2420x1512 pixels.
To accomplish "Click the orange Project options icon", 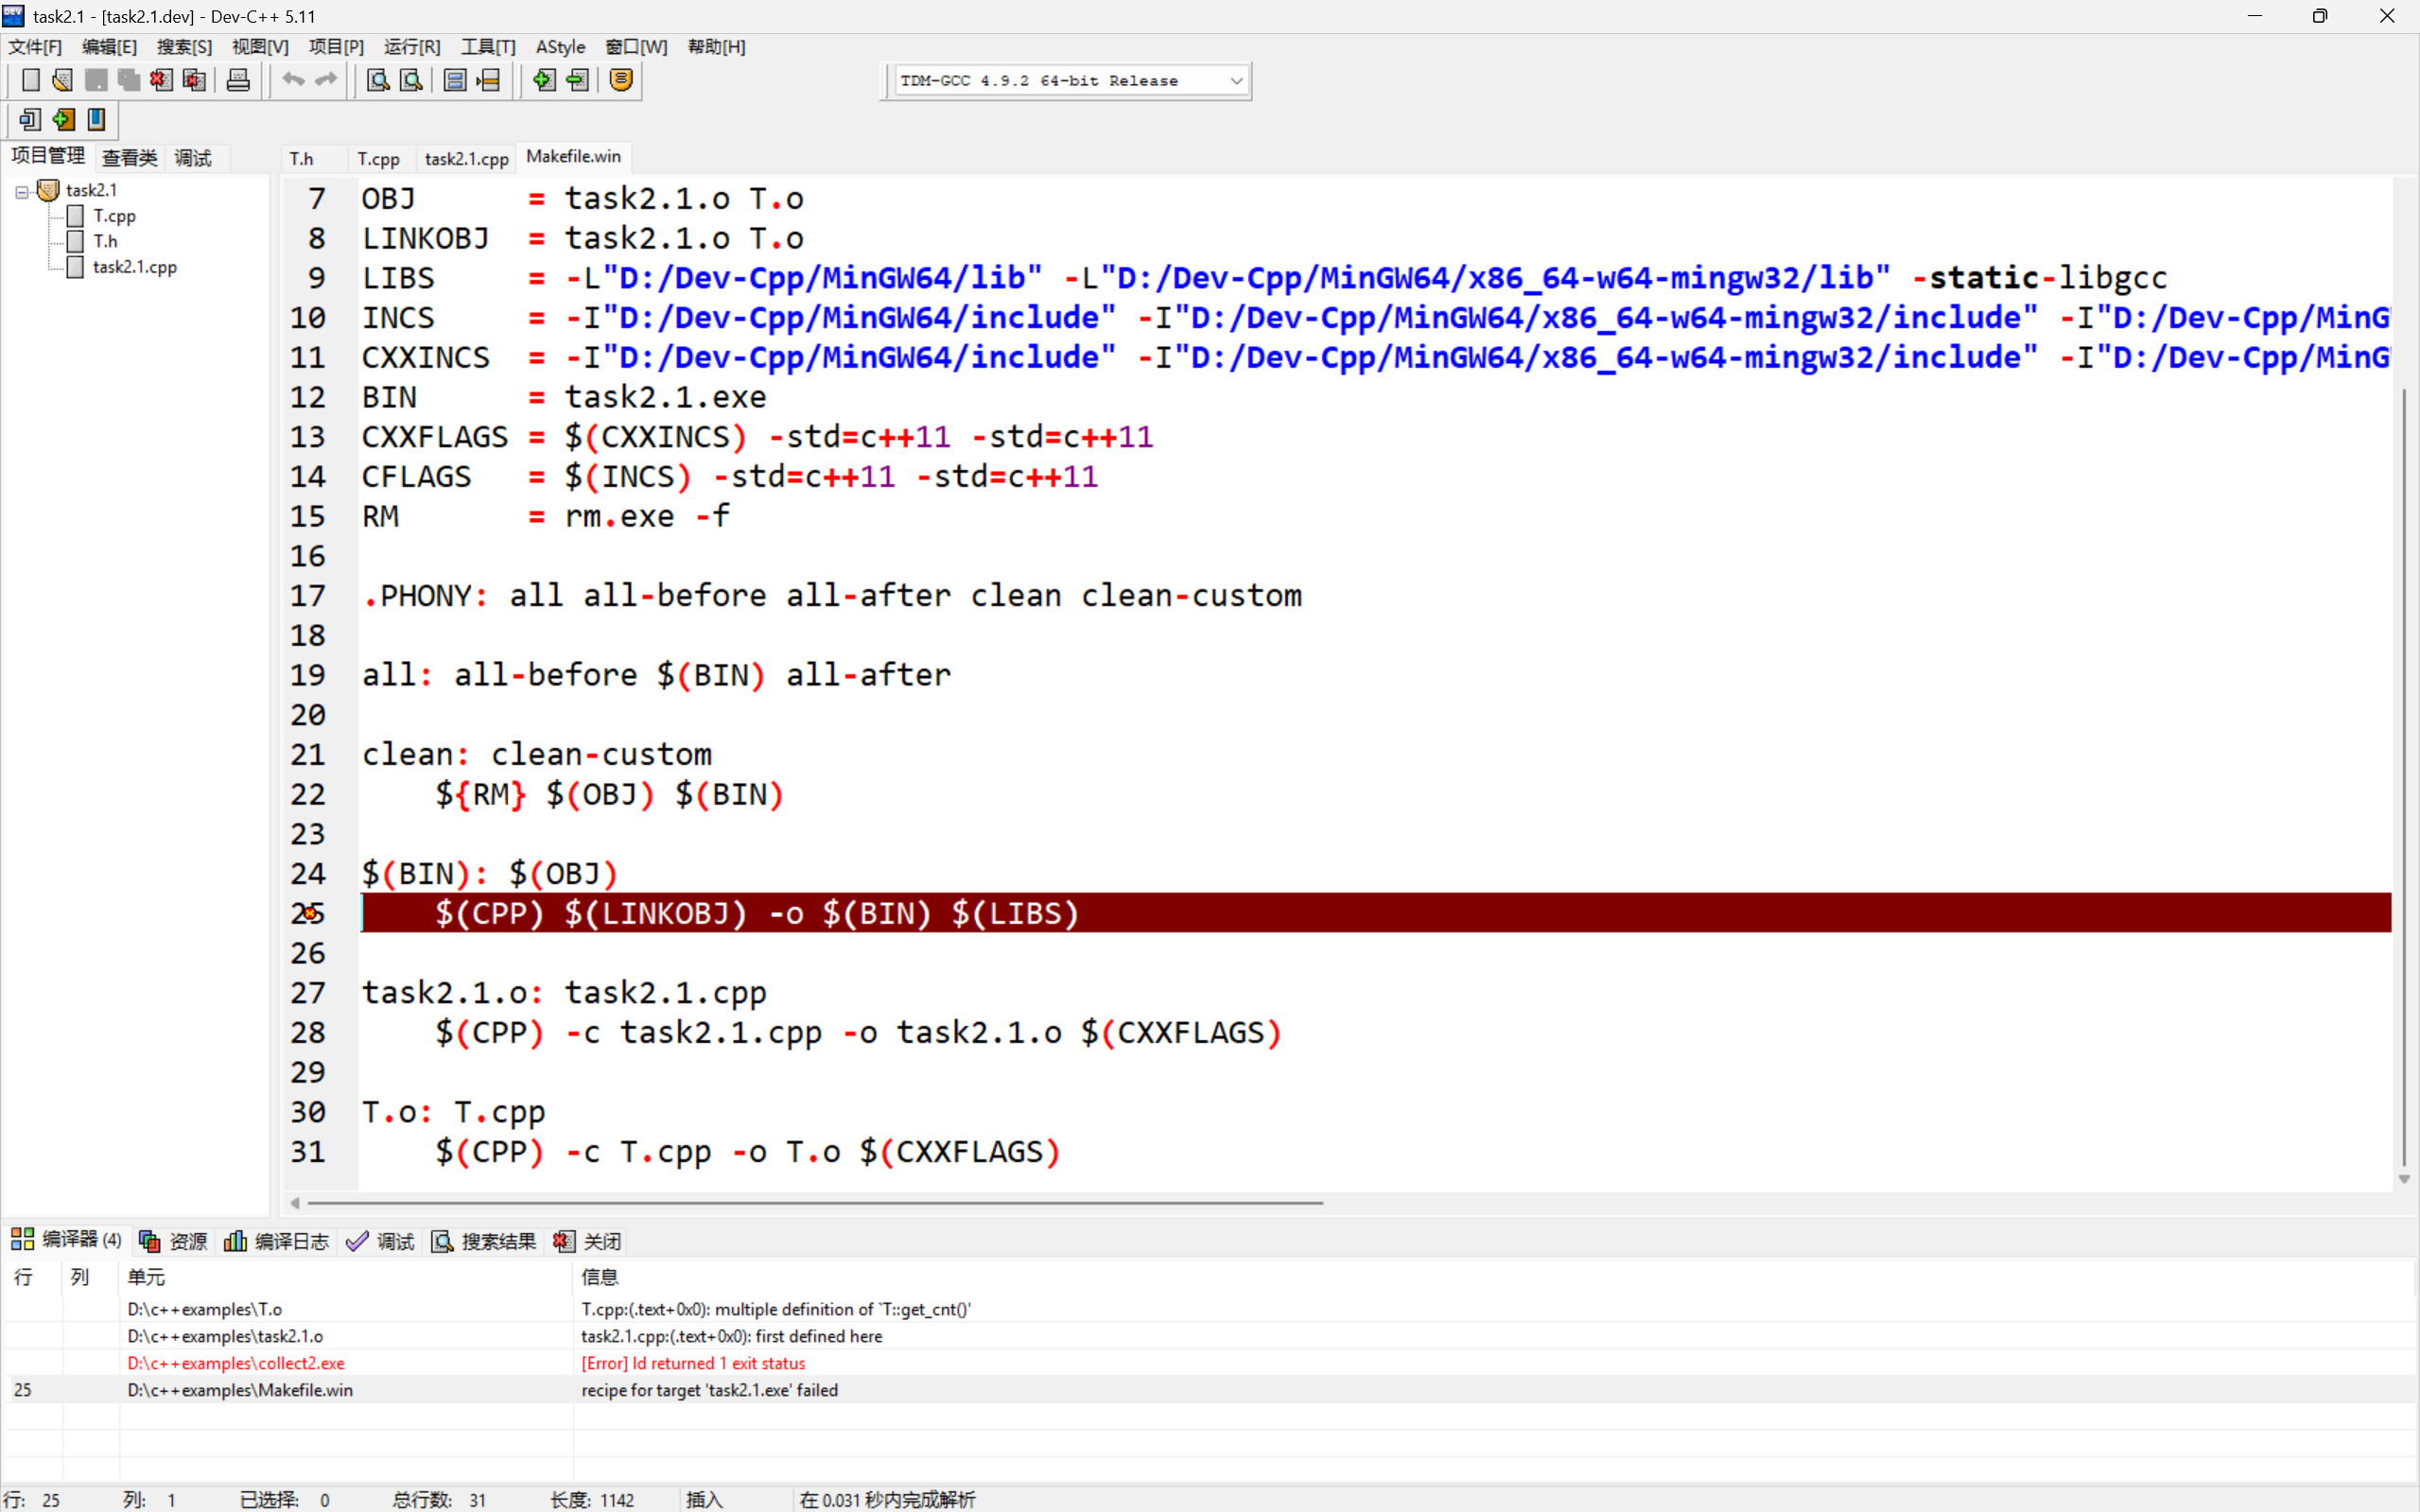I will [x=621, y=80].
